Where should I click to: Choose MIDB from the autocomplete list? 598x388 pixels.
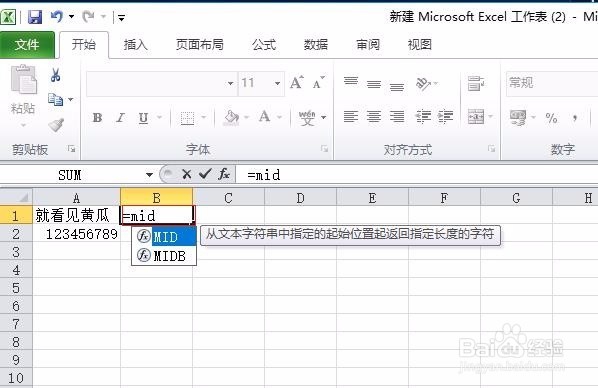pos(164,256)
